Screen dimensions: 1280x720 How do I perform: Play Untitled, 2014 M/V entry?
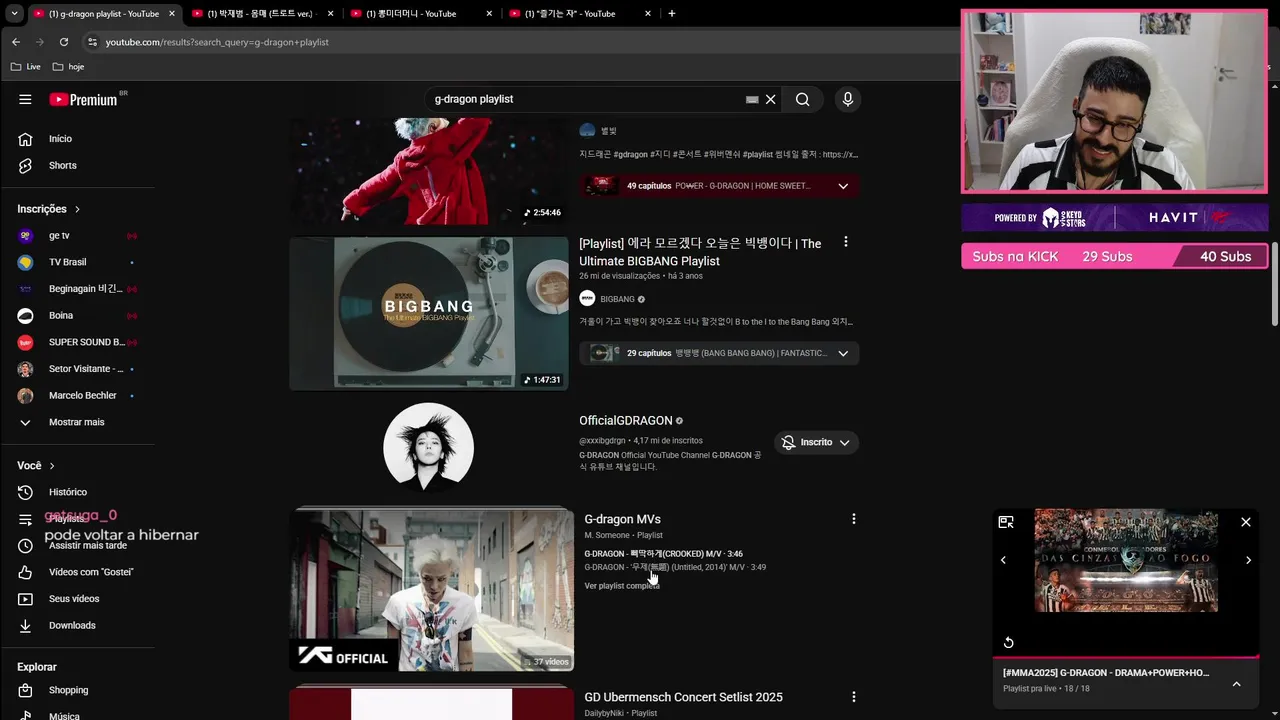tap(675, 567)
